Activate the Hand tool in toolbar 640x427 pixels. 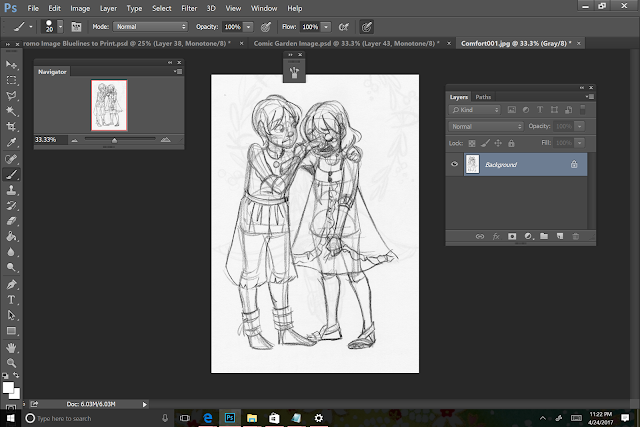(11, 347)
